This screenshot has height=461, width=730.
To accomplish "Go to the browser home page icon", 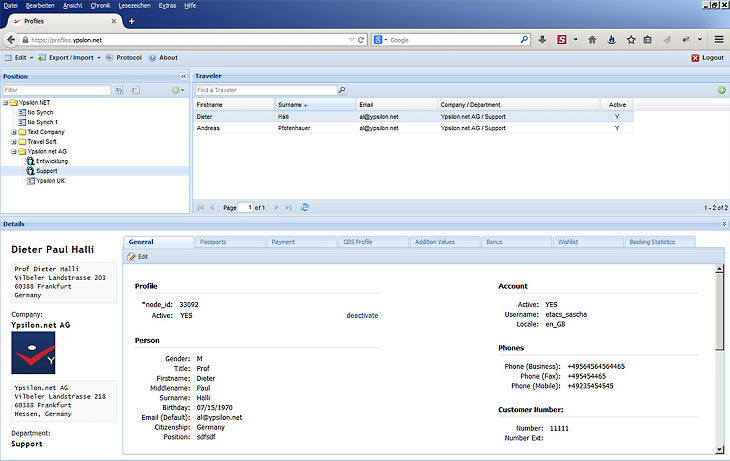I will 592,40.
